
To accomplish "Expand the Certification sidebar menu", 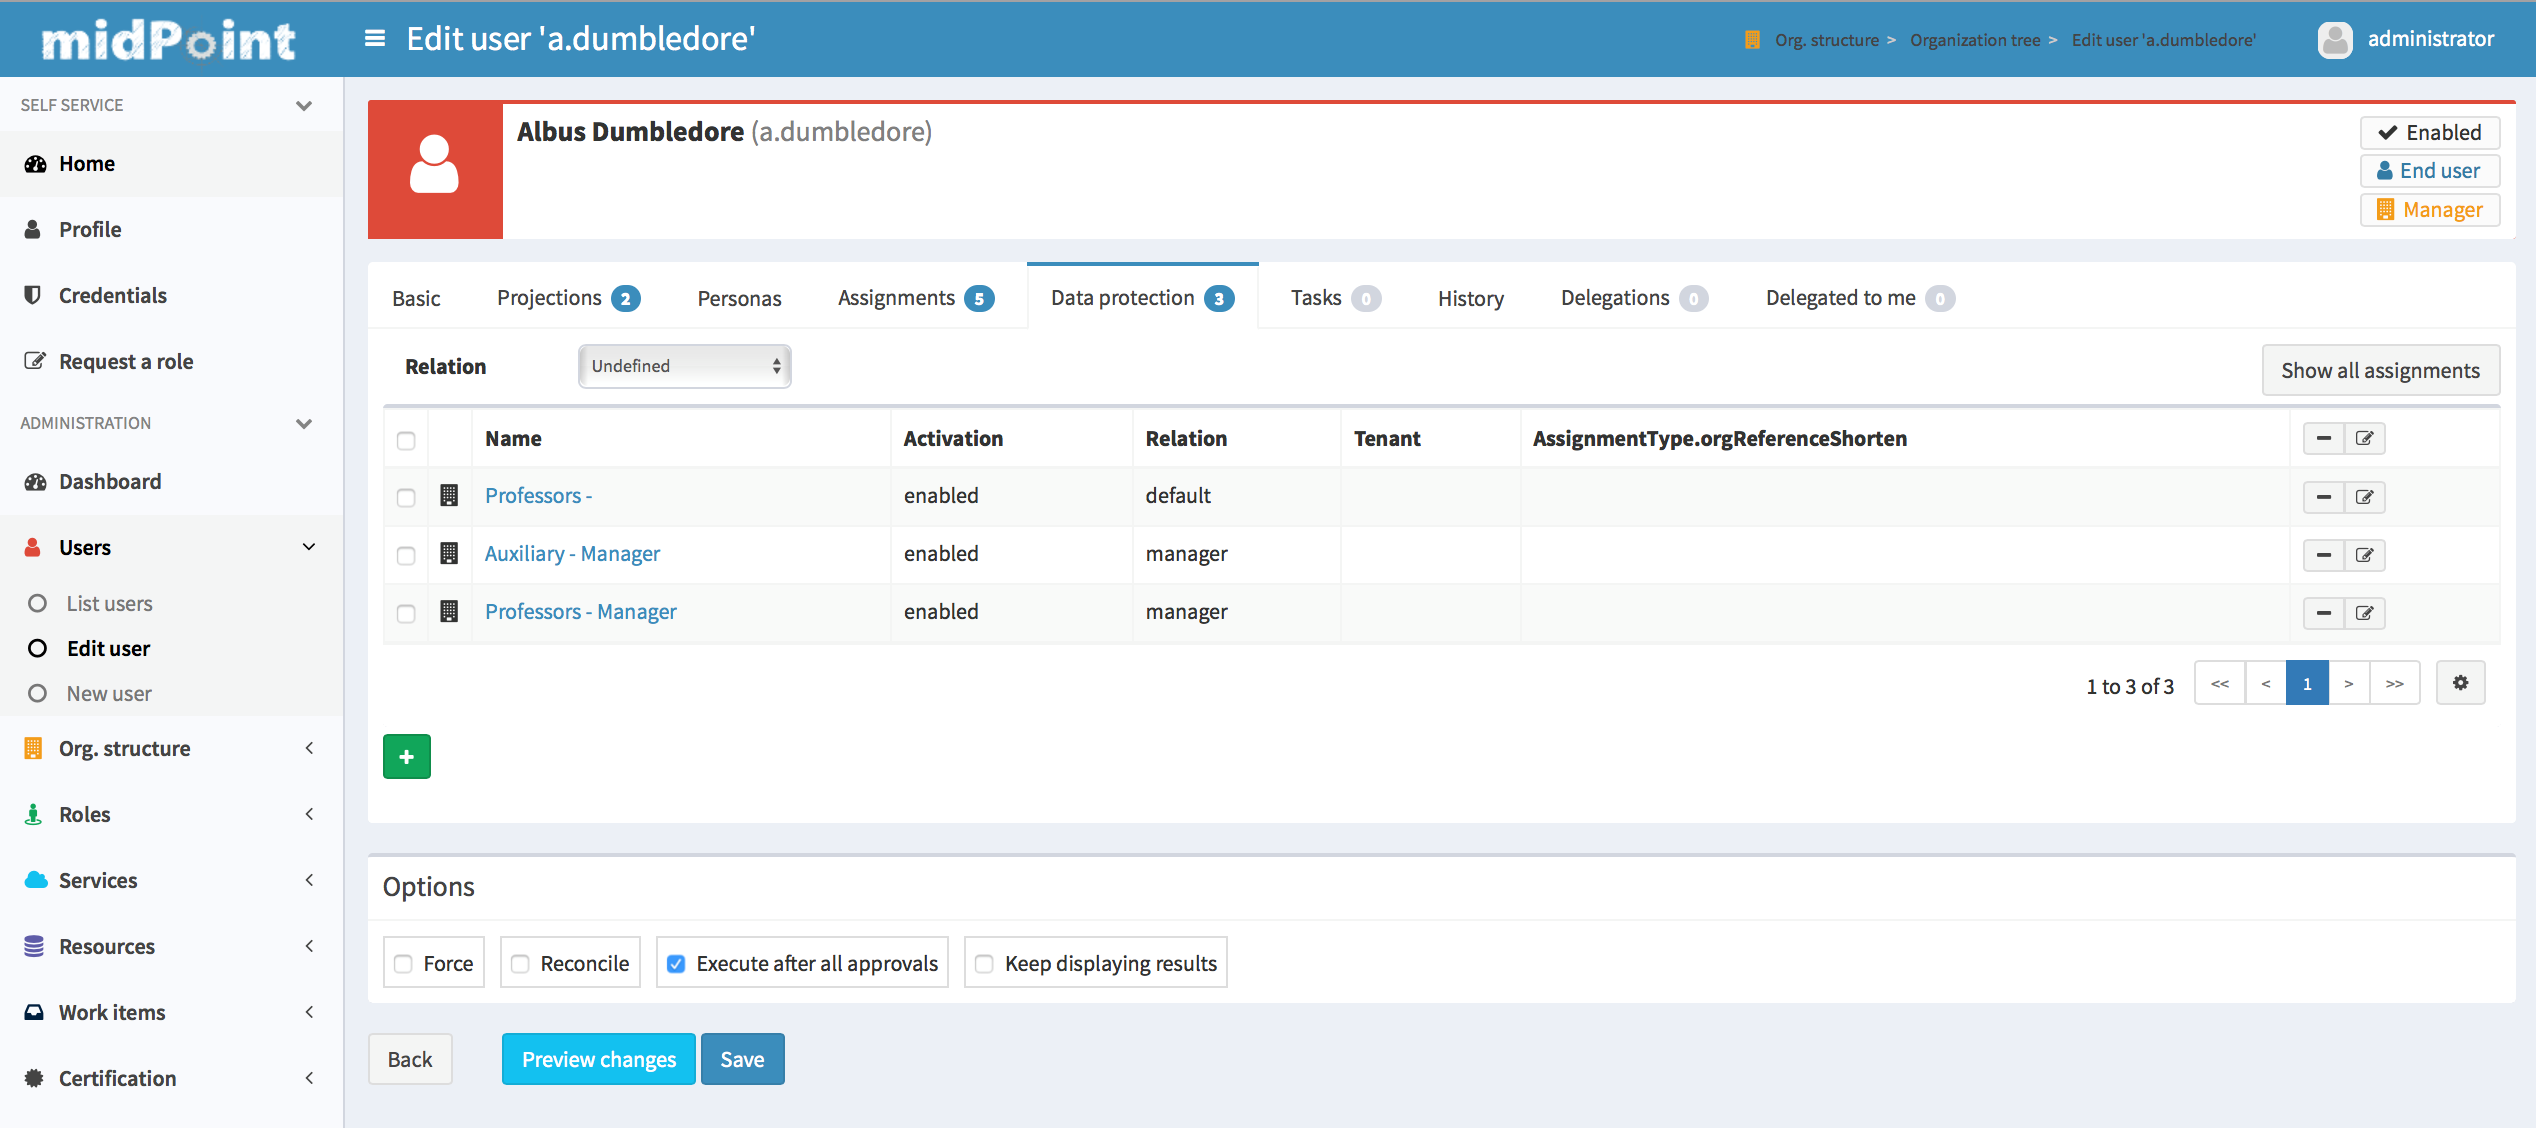I will (309, 1078).
